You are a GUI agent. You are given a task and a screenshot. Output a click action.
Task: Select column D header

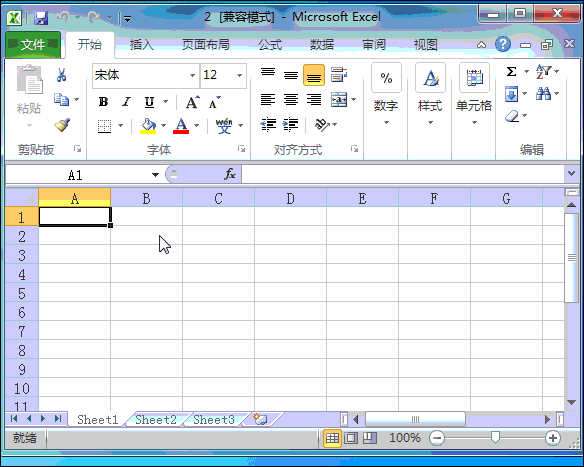291,198
